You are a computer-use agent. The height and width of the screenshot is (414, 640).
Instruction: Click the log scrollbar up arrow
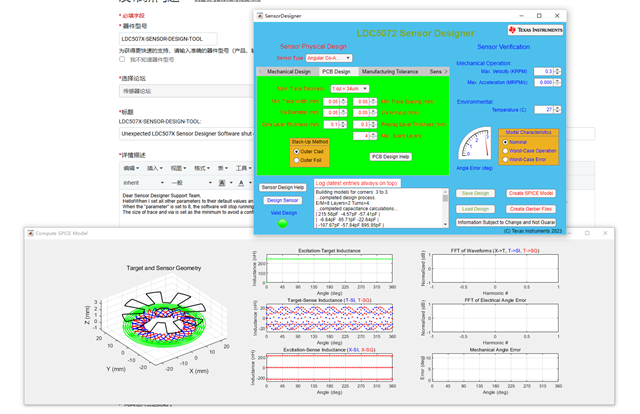tap(445, 191)
